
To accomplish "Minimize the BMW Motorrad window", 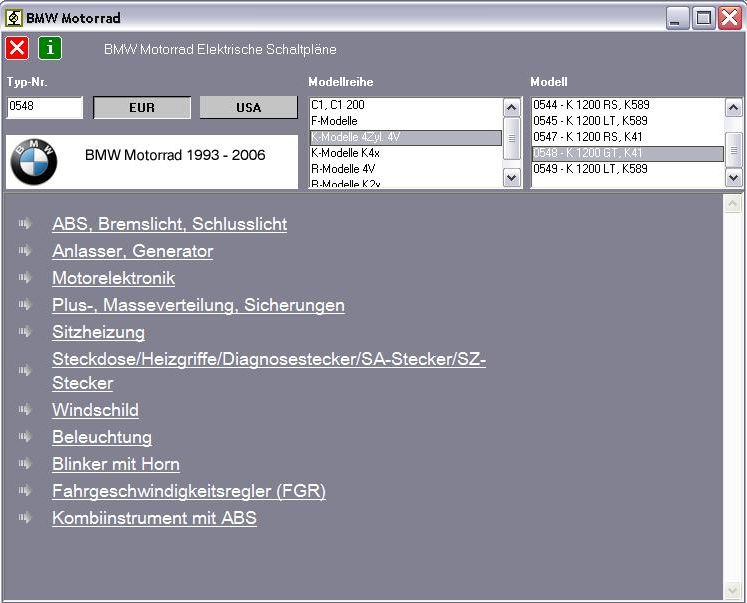I will (677, 18).
